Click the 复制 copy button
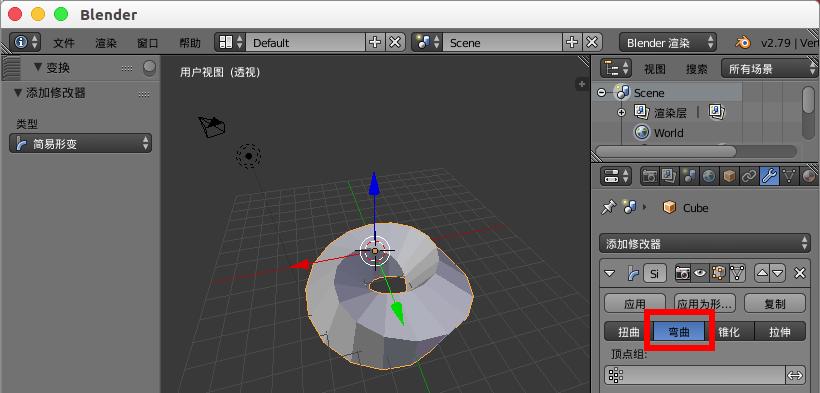The width and height of the screenshot is (820, 393). [x=775, y=304]
